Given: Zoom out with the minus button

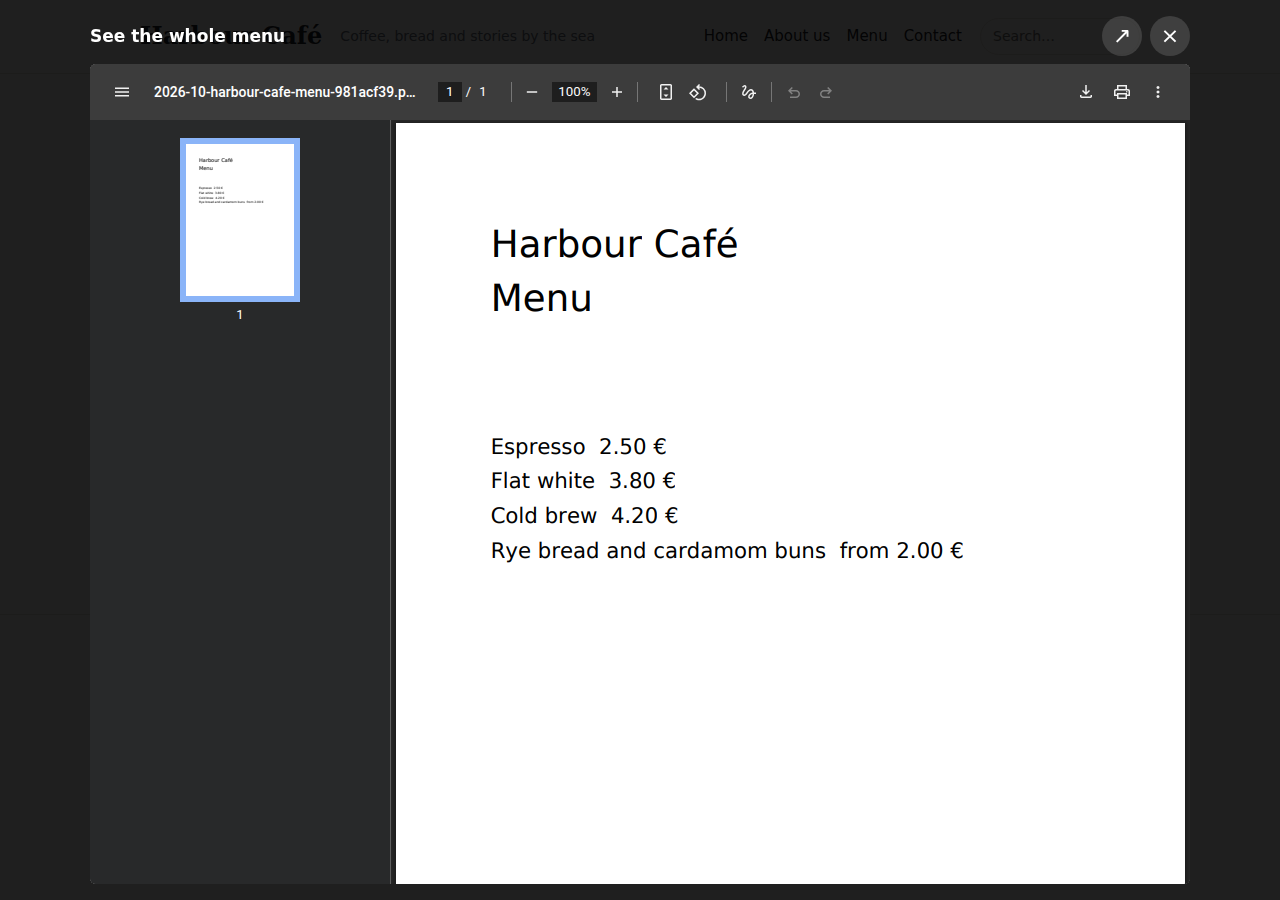Looking at the screenshot, I should [532, 92].
